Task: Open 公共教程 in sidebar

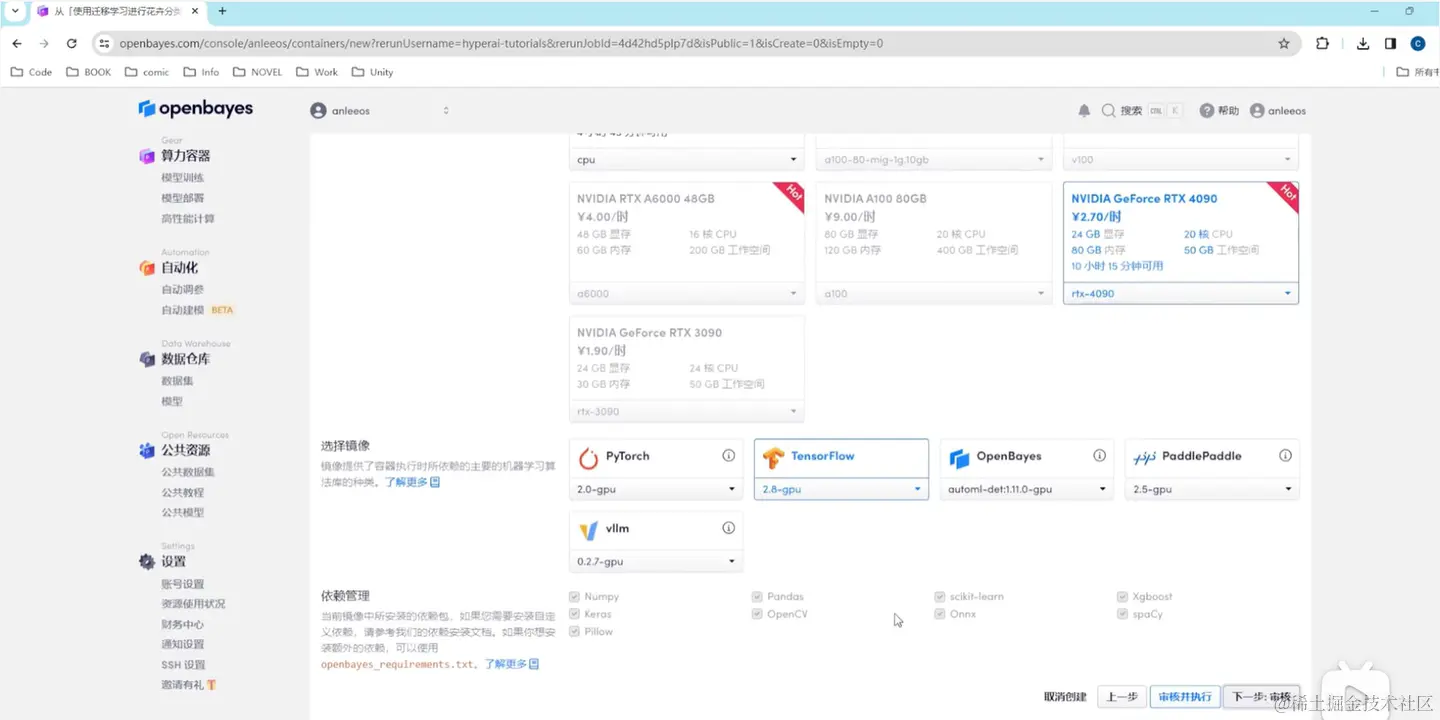Action: pos(183,493)
